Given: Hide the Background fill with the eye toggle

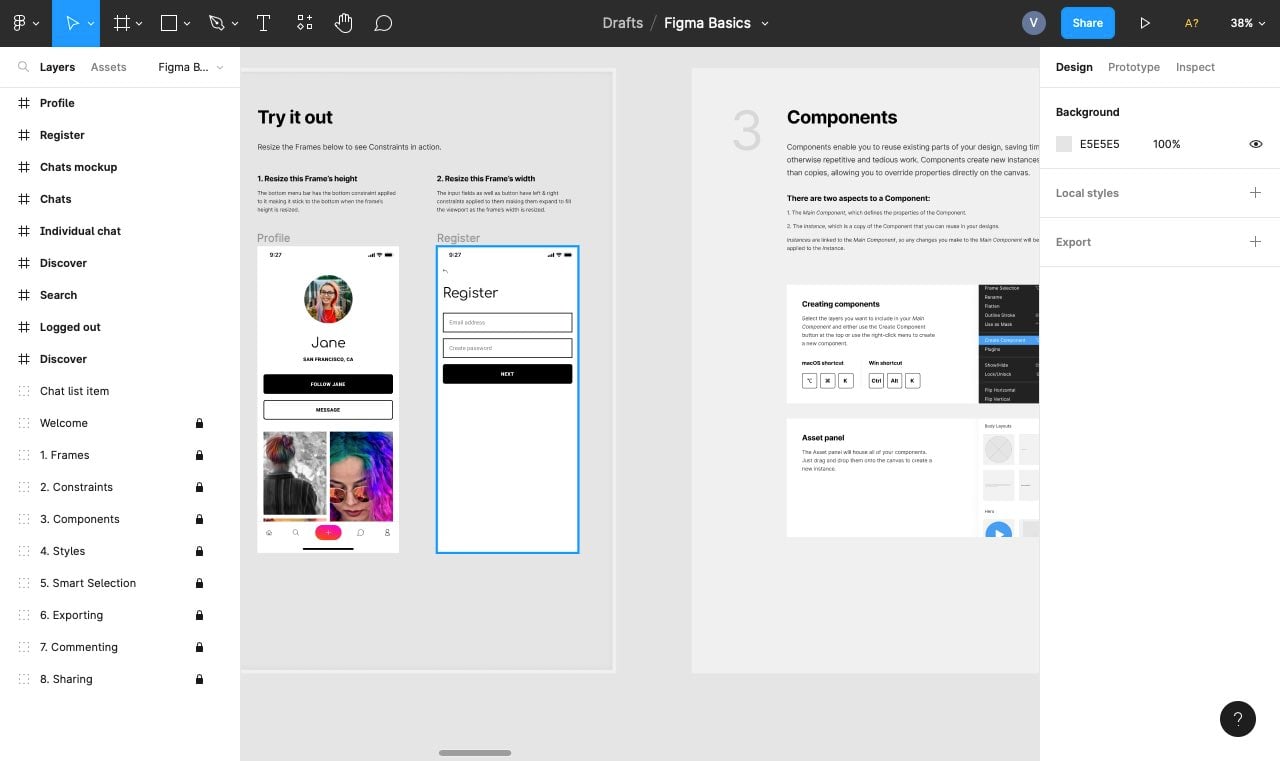Looking at the screenshot, I should click(1256, 144).
